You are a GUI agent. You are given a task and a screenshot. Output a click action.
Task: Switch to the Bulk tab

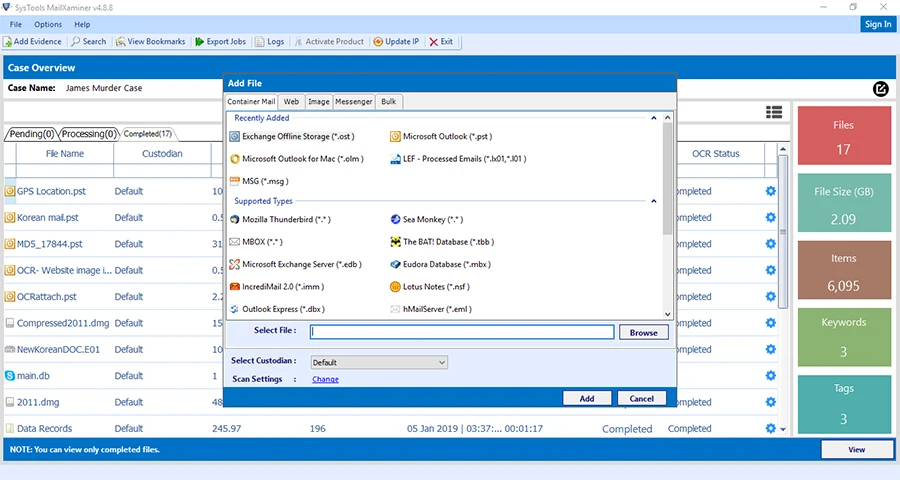[x=389, y=102]
